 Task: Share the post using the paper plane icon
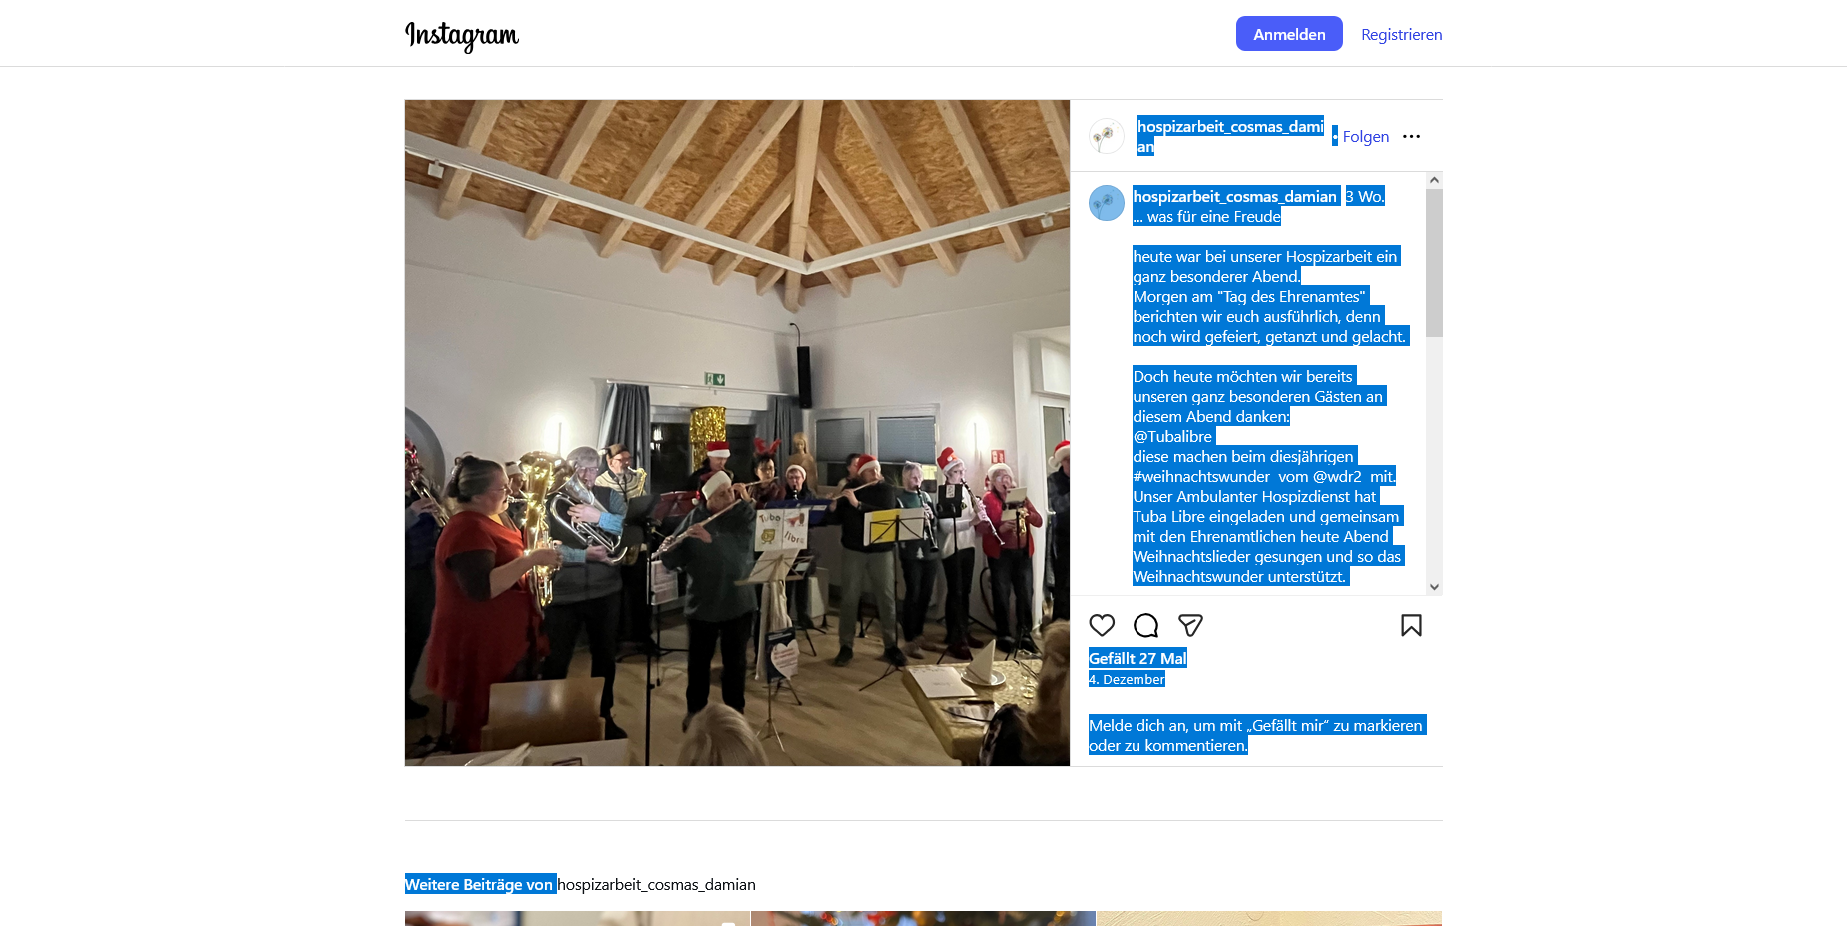point(1190,626)
